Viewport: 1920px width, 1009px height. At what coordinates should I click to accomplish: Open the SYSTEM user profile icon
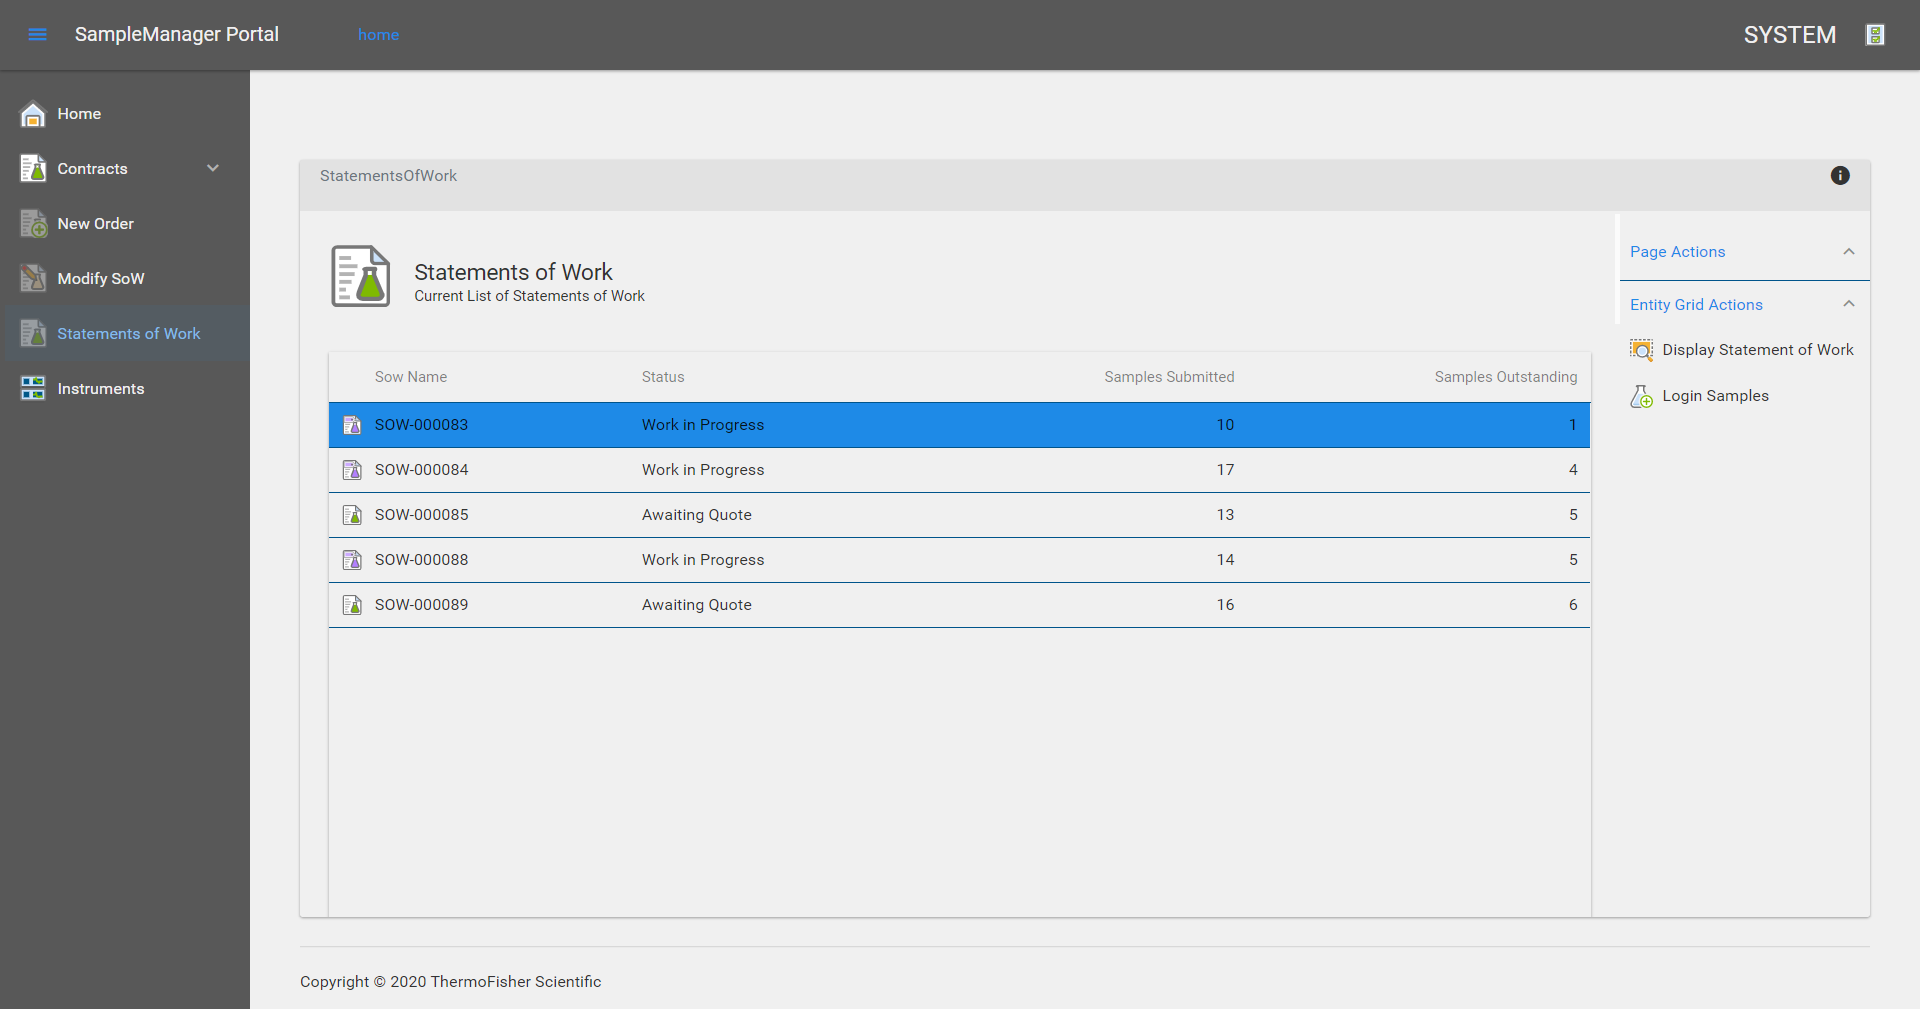[x=1875, y=35]
